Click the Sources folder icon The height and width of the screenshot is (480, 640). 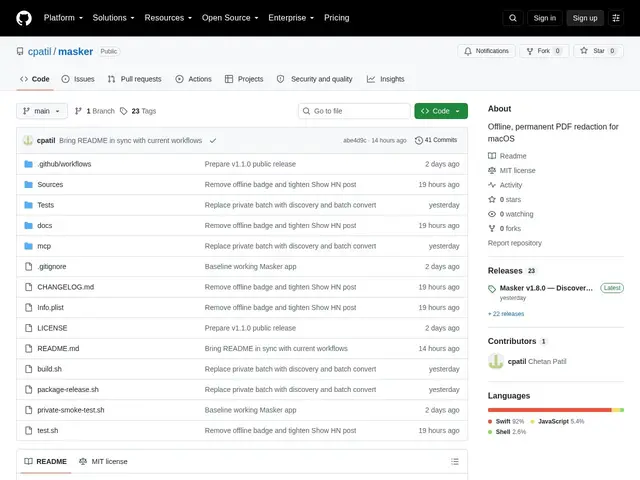[28, 184]
